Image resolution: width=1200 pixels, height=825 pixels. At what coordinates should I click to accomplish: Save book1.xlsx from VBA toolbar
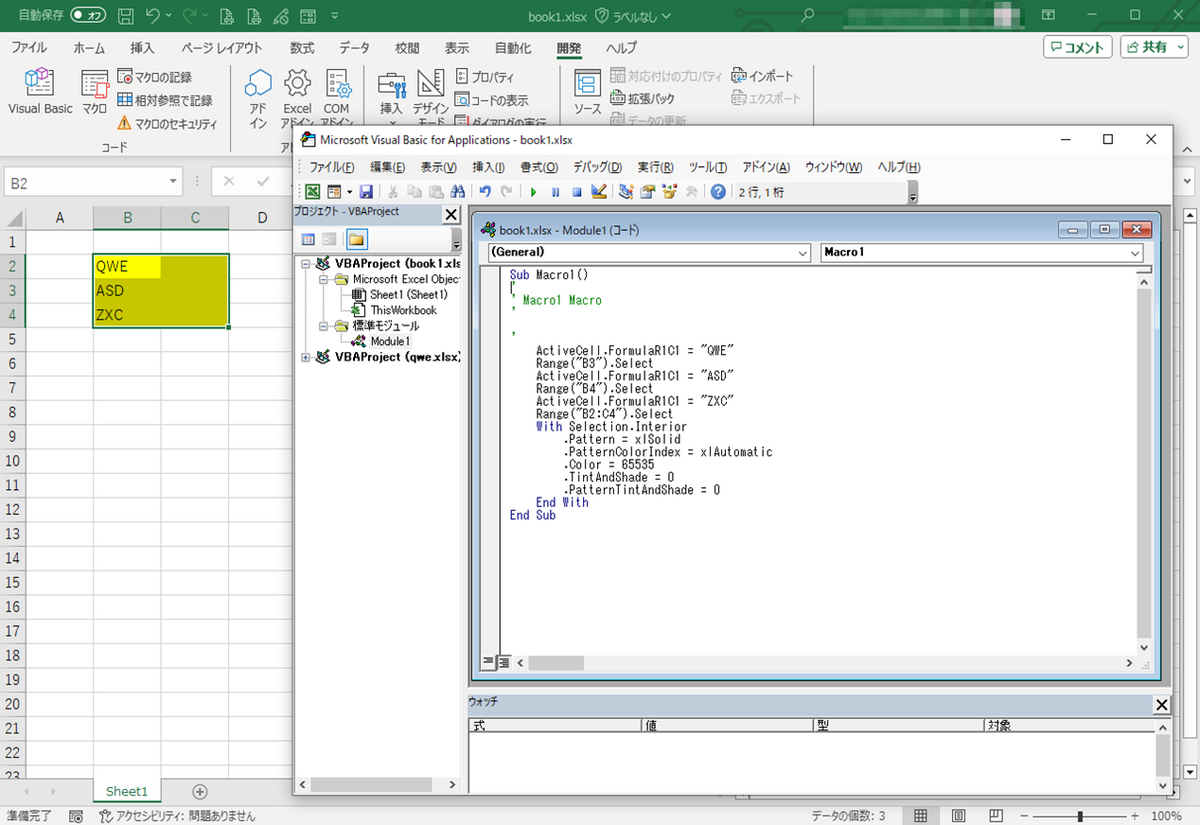[366, 192]
